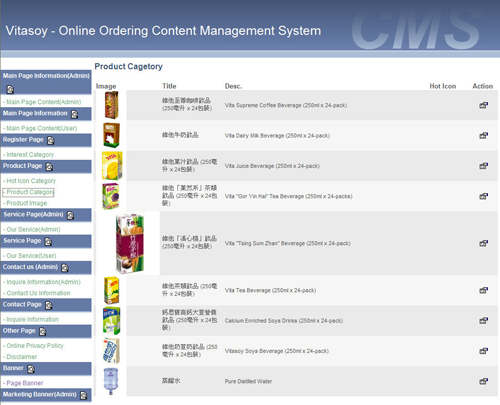Click the page icon next to Service Page(Admin)
Image resolution: width=500 pixels, height=405 pixels.
click(x=70, y=215)
